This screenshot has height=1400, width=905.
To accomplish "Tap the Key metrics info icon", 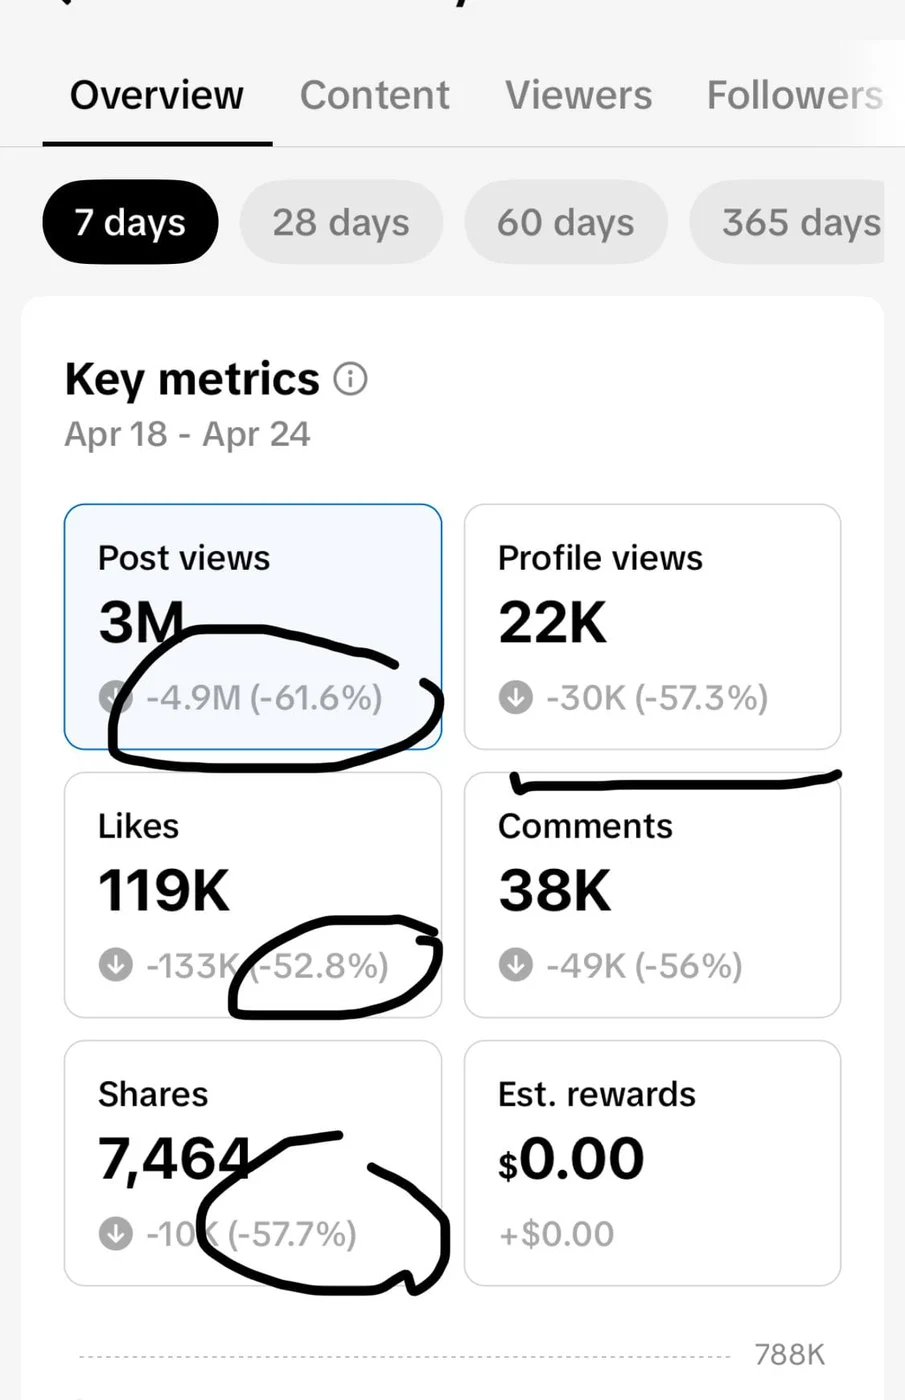I will pyautogui.click(x=350, y=380).
